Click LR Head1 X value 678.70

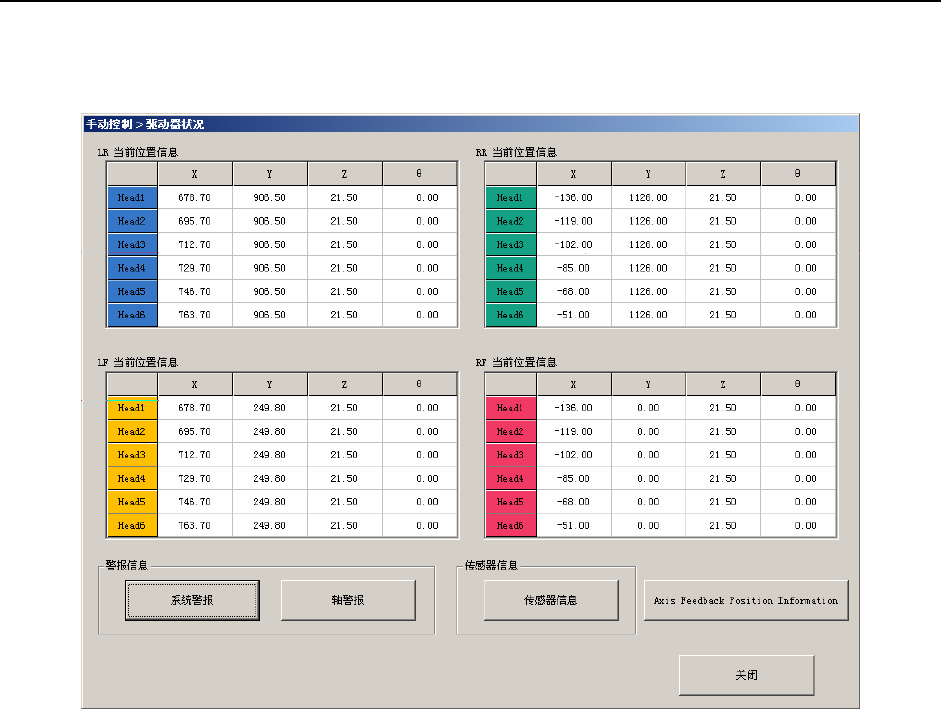195,198
